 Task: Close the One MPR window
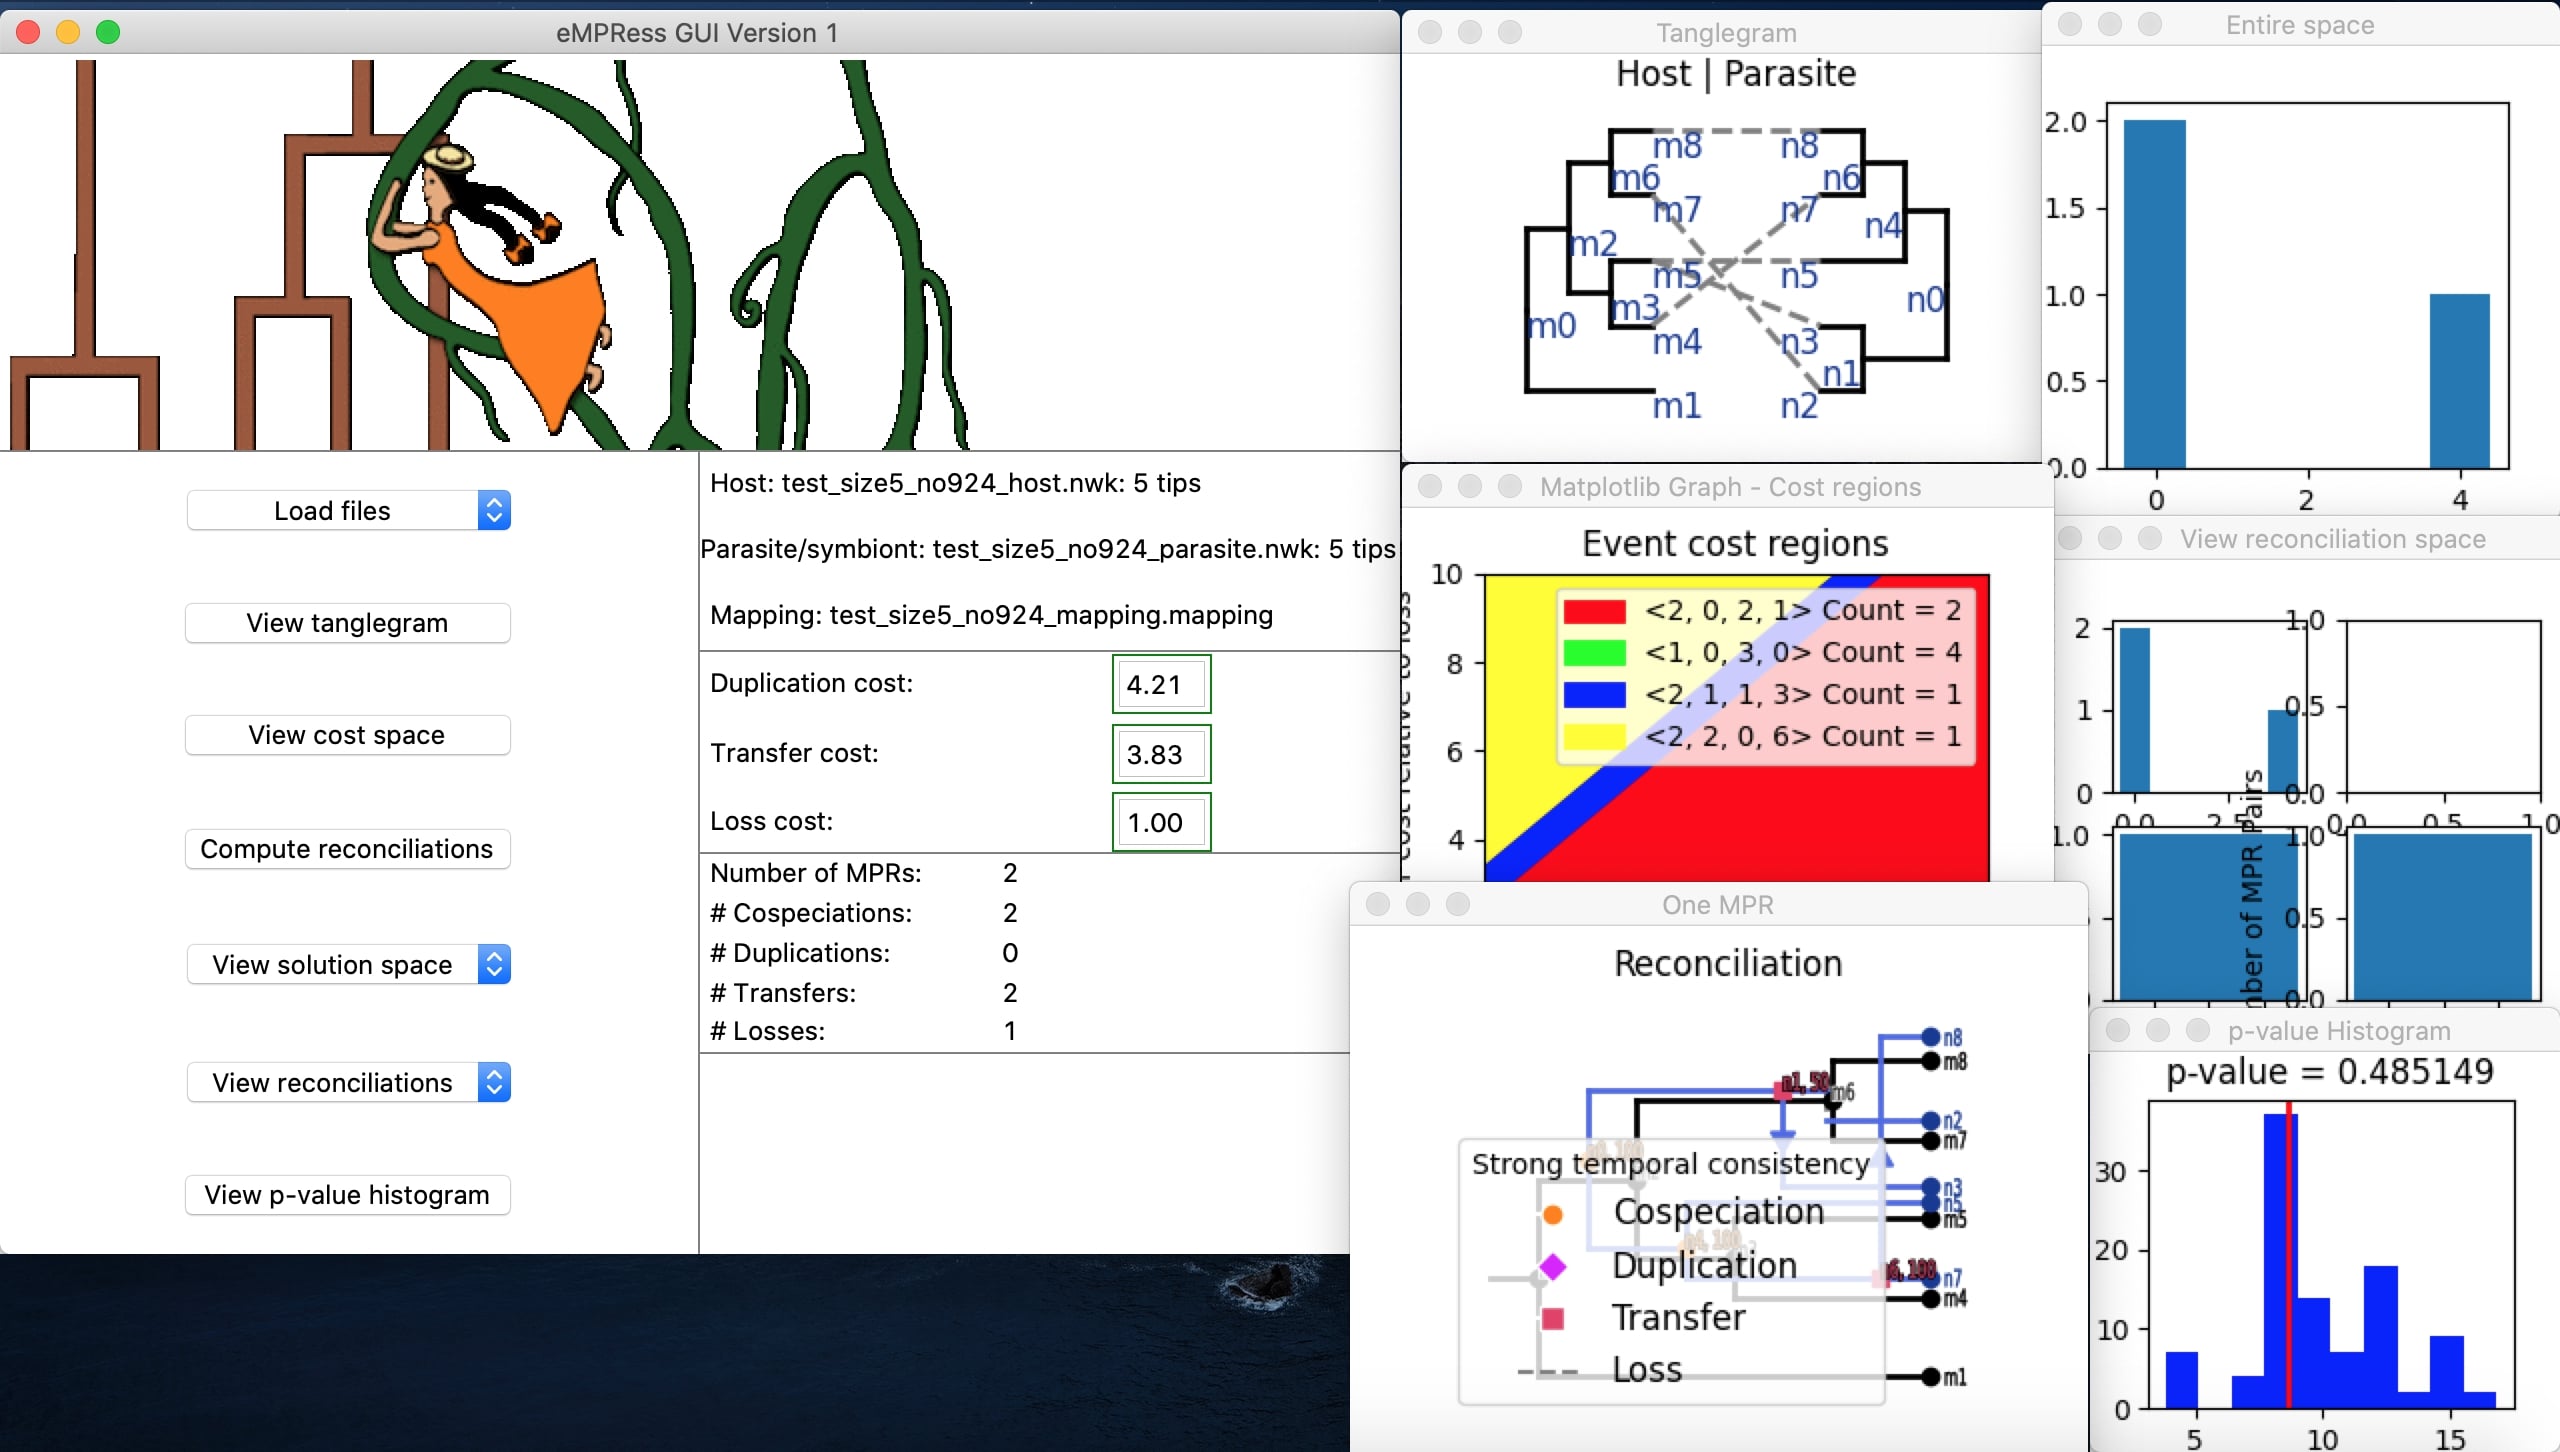tap(1378, 904)
